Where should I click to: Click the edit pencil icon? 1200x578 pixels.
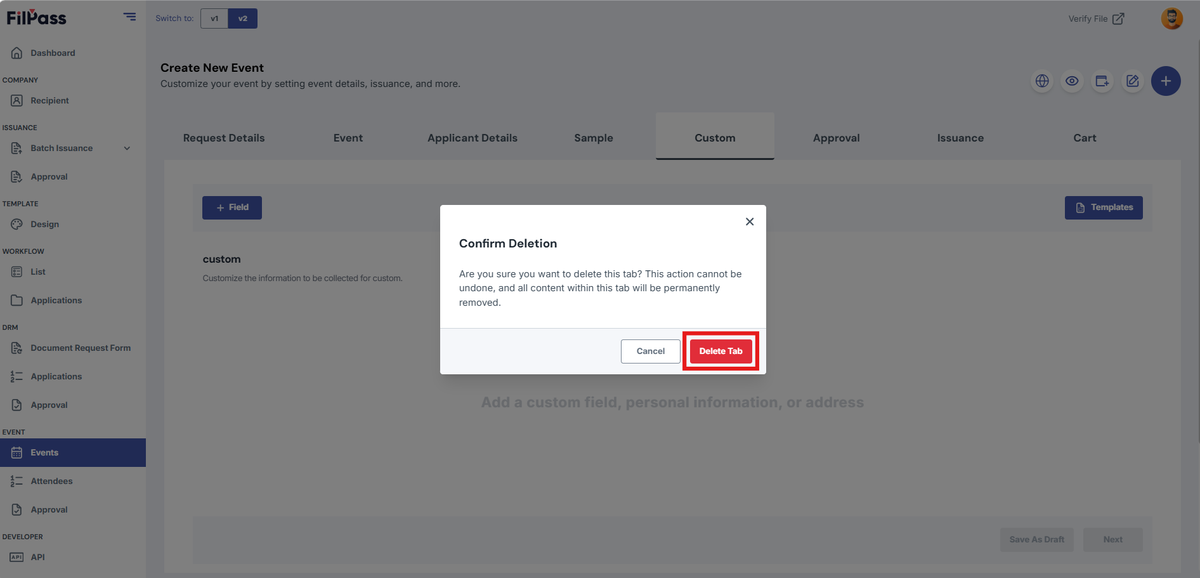tap(1132, 81)
